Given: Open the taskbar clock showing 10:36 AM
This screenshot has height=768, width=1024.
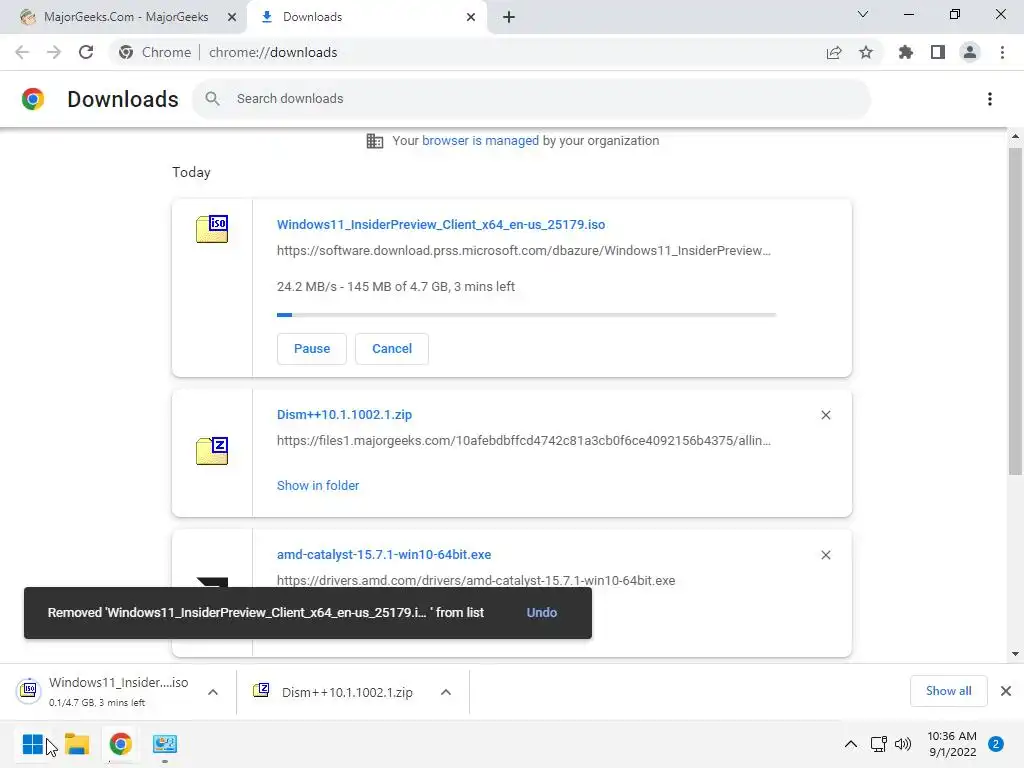Looking at the screenshot, I should click(x=952, y=744).
